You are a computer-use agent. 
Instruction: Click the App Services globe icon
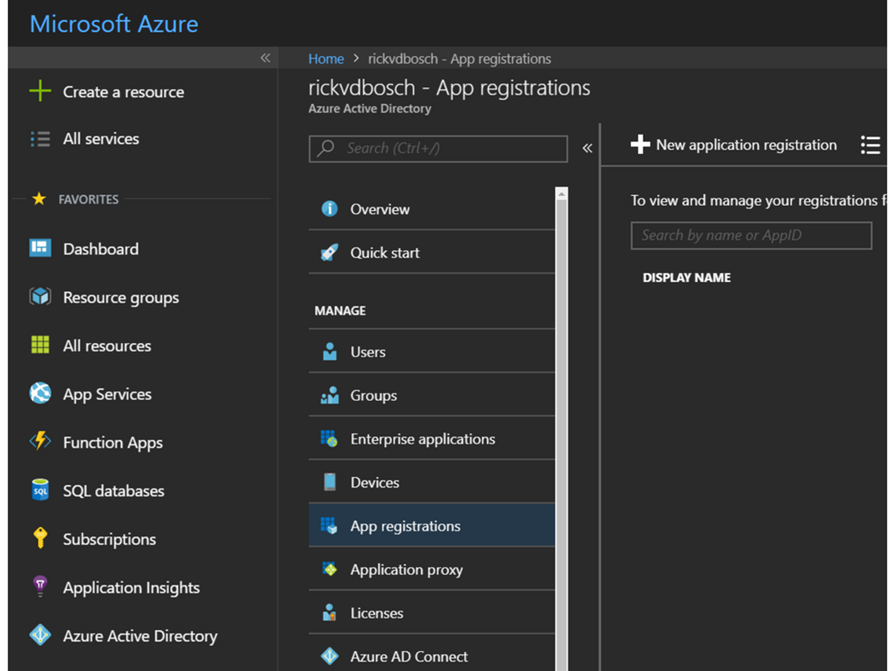[40, 393]
